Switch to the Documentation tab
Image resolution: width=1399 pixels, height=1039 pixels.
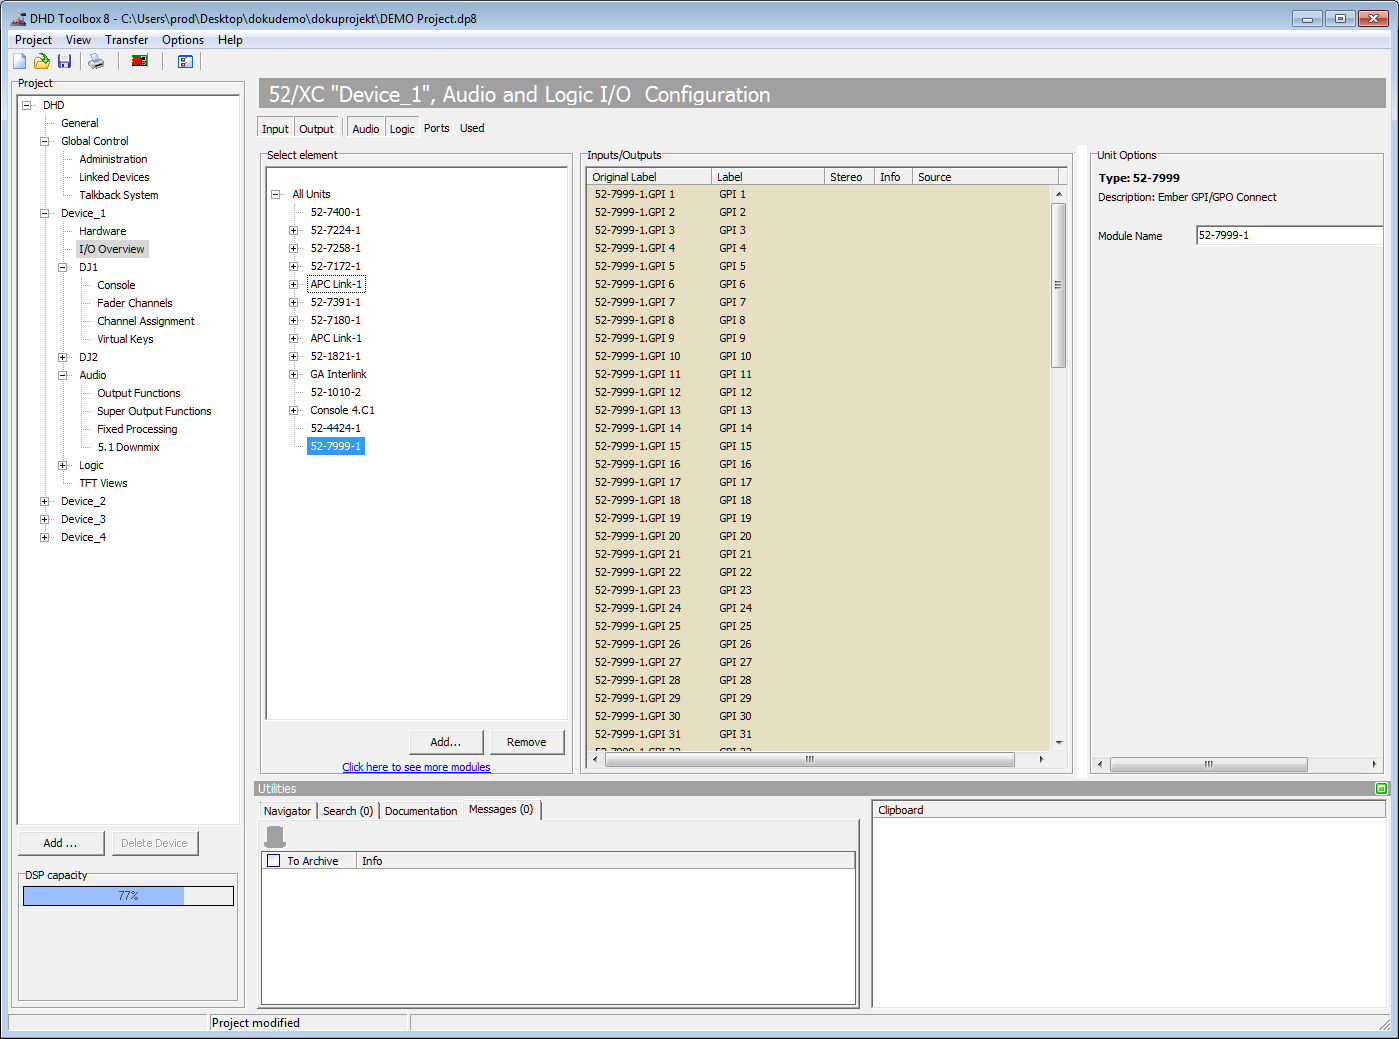point(420,811)
